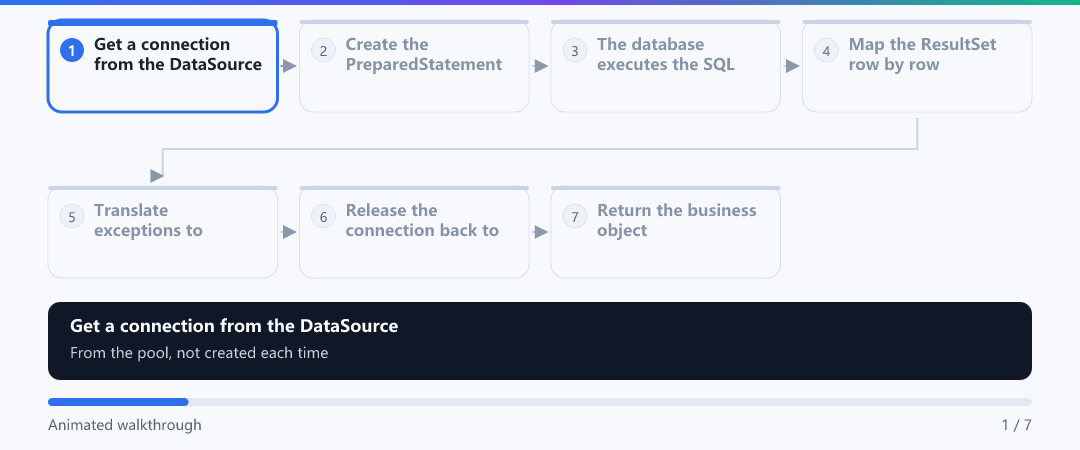Click the number 5 step badge

point(72,216)
